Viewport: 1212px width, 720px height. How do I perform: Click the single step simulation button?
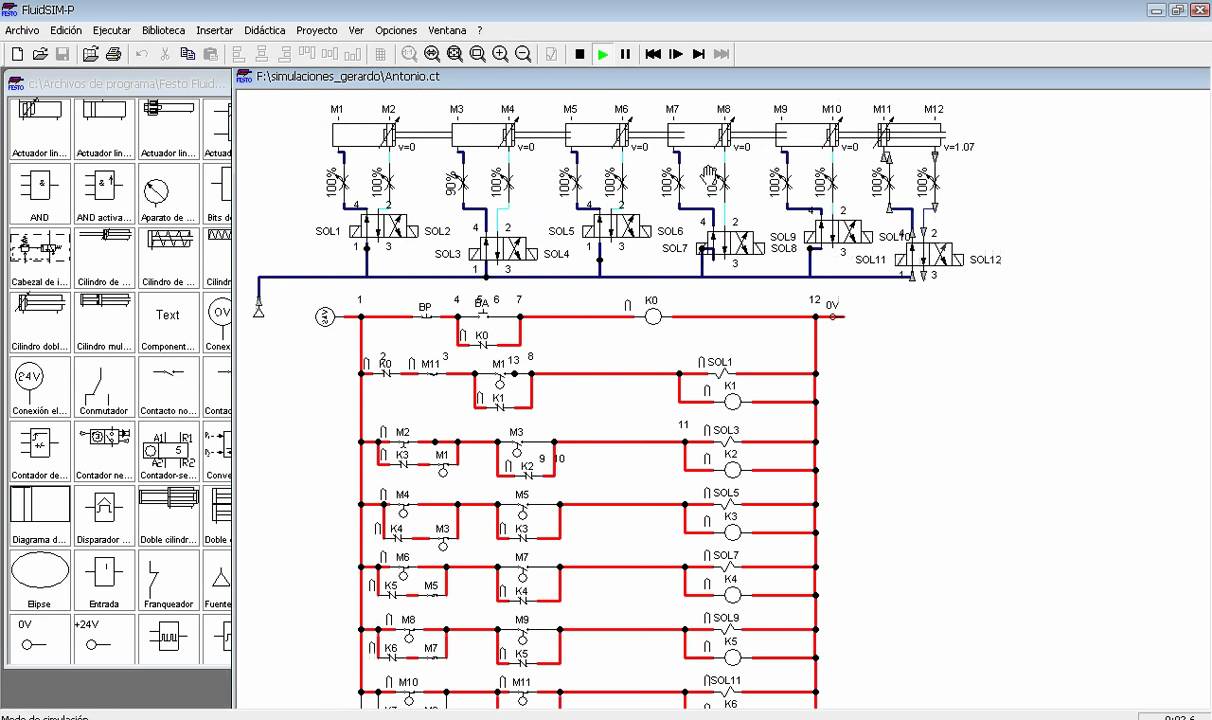coord(676,54)
